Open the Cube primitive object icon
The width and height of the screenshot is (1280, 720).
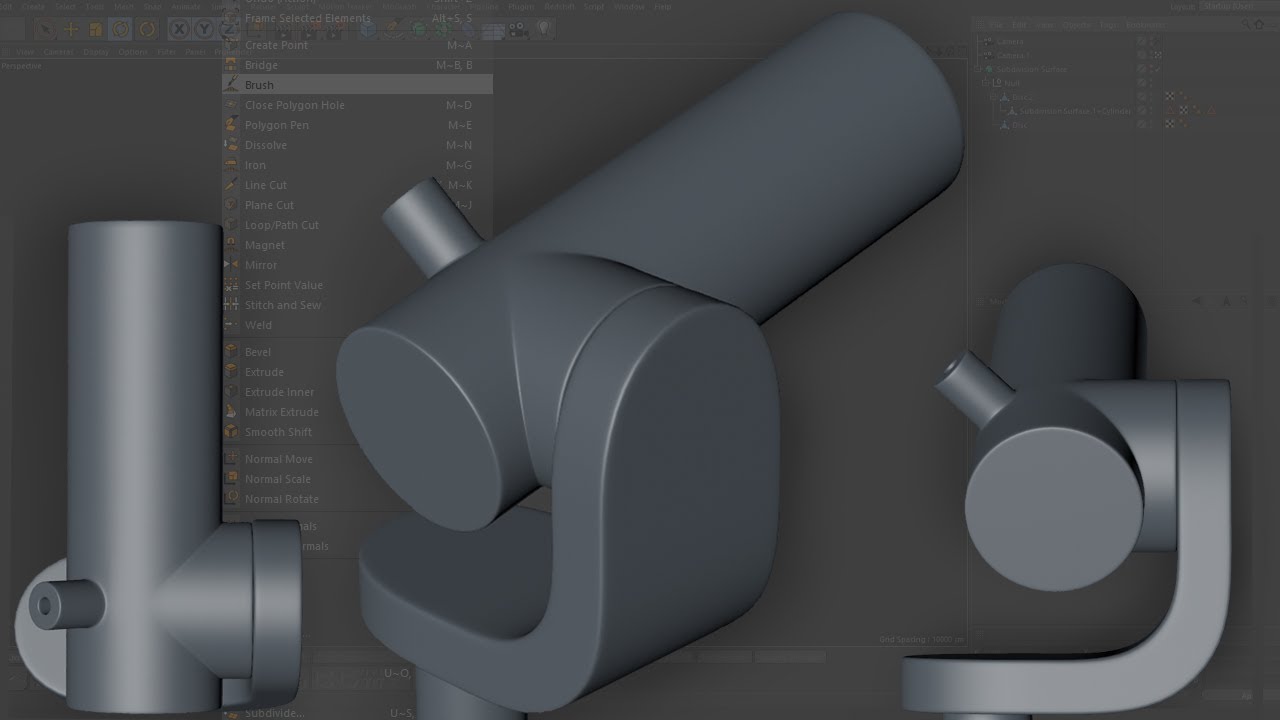click(368, 30)
